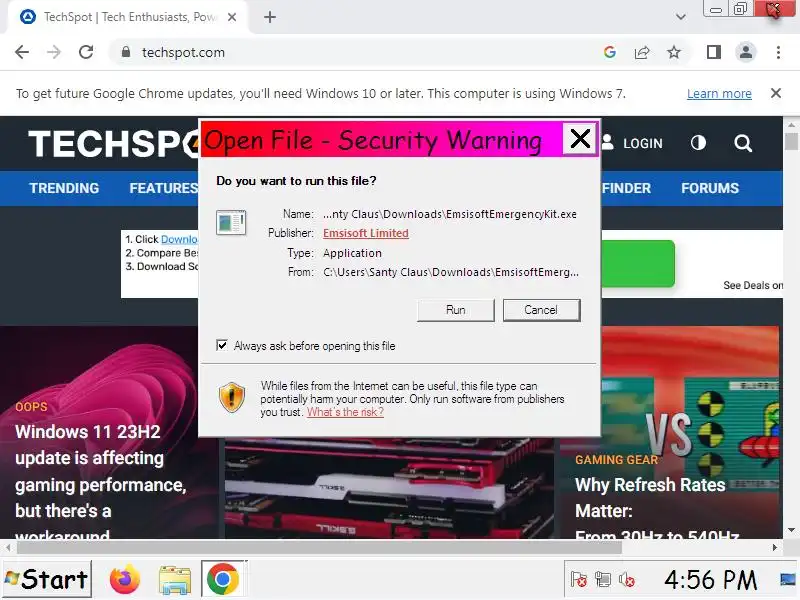Click the horizontal scrollbar left arrow
The width and height of the screenshot is (800, 600).
pyautogui.click(x=8, y=547)
